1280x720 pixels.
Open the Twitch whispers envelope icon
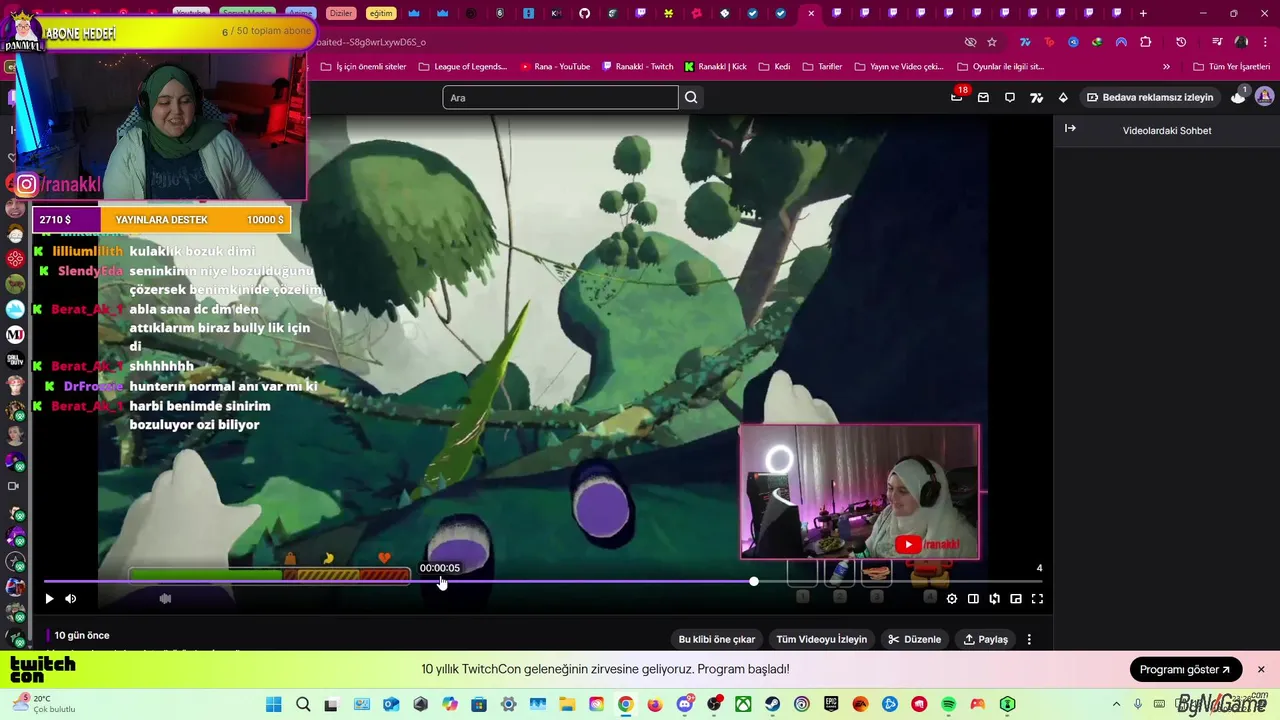pyautogui.click(x=983, y=97)
